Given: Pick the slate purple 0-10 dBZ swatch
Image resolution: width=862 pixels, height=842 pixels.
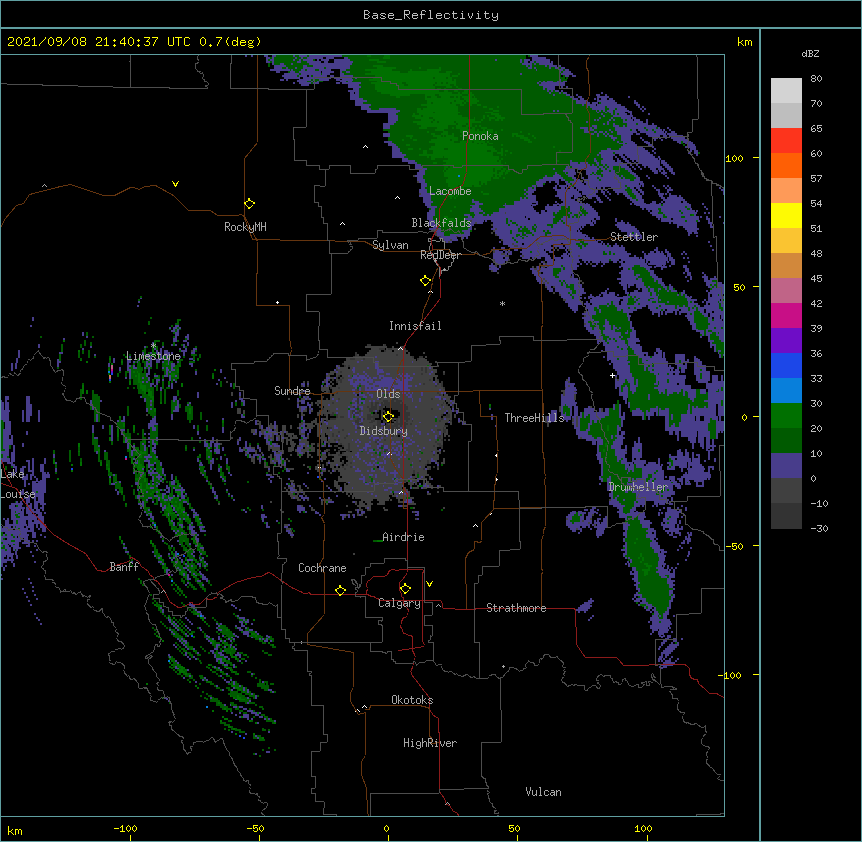Looking at the screenshot, I should tap(786, 466).
